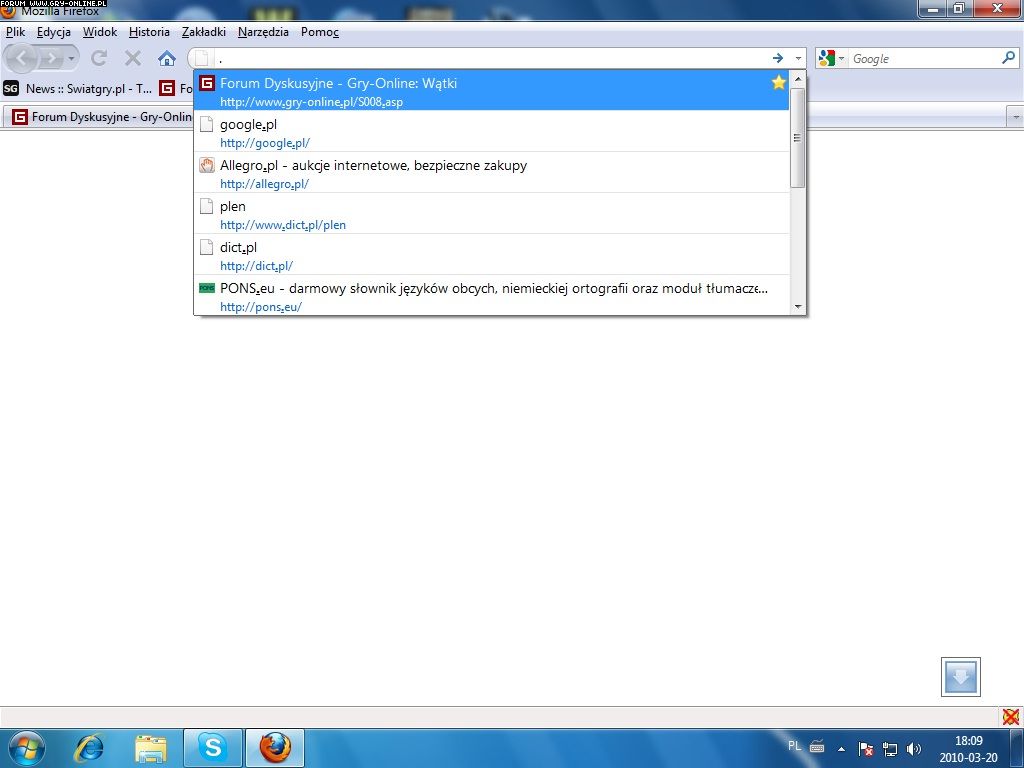
Task: Open the list all tabs dropdown
Action: coord(1016,117)
